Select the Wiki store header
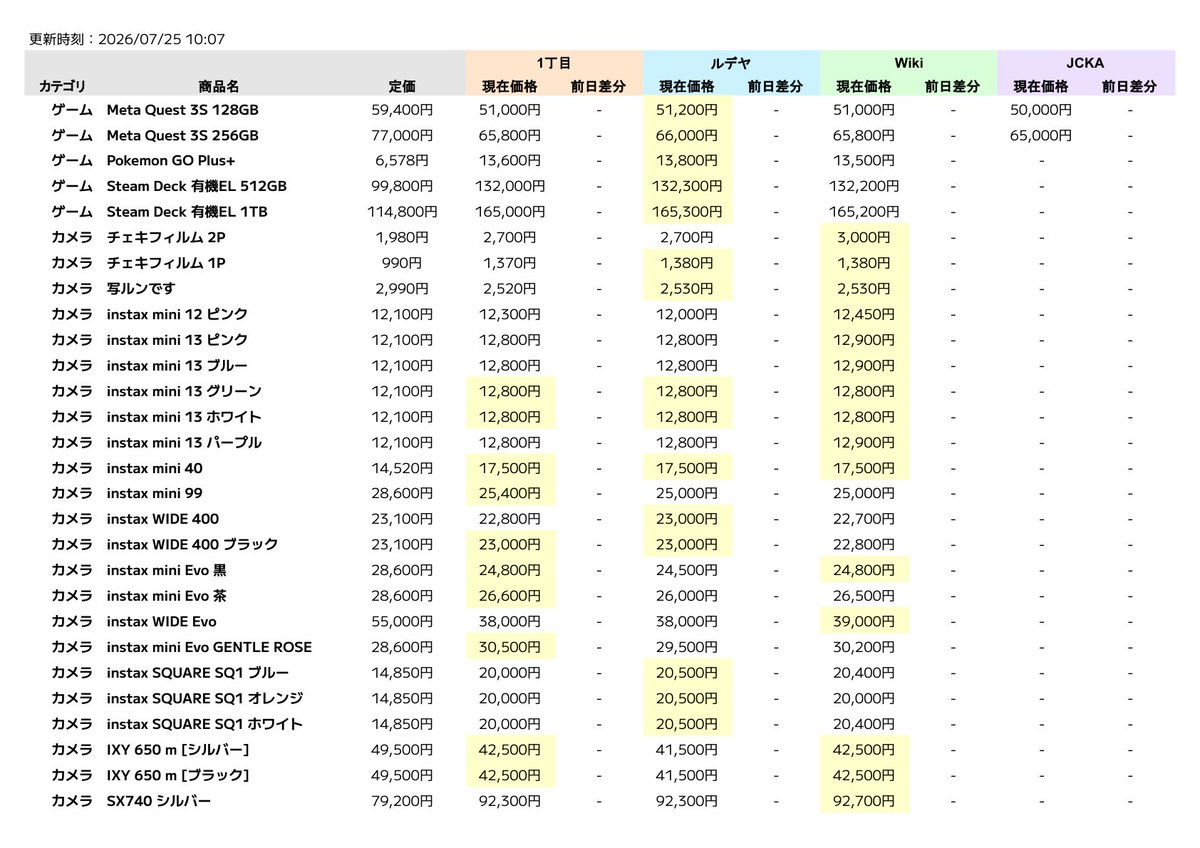The width and height of the screenshot is (1200, 848). (x=908, y=63)
